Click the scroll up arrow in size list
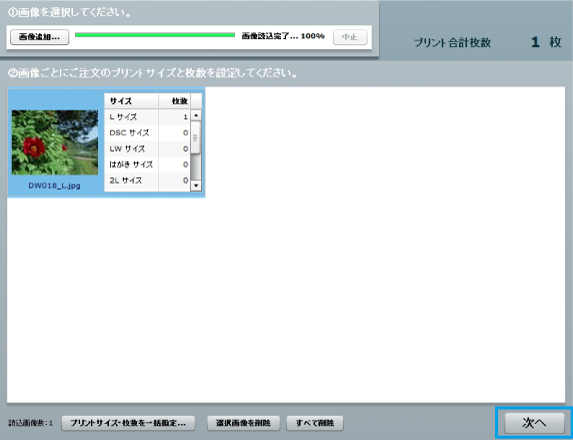Viewport: 573px width, 440px height. (x=196, y=115)
